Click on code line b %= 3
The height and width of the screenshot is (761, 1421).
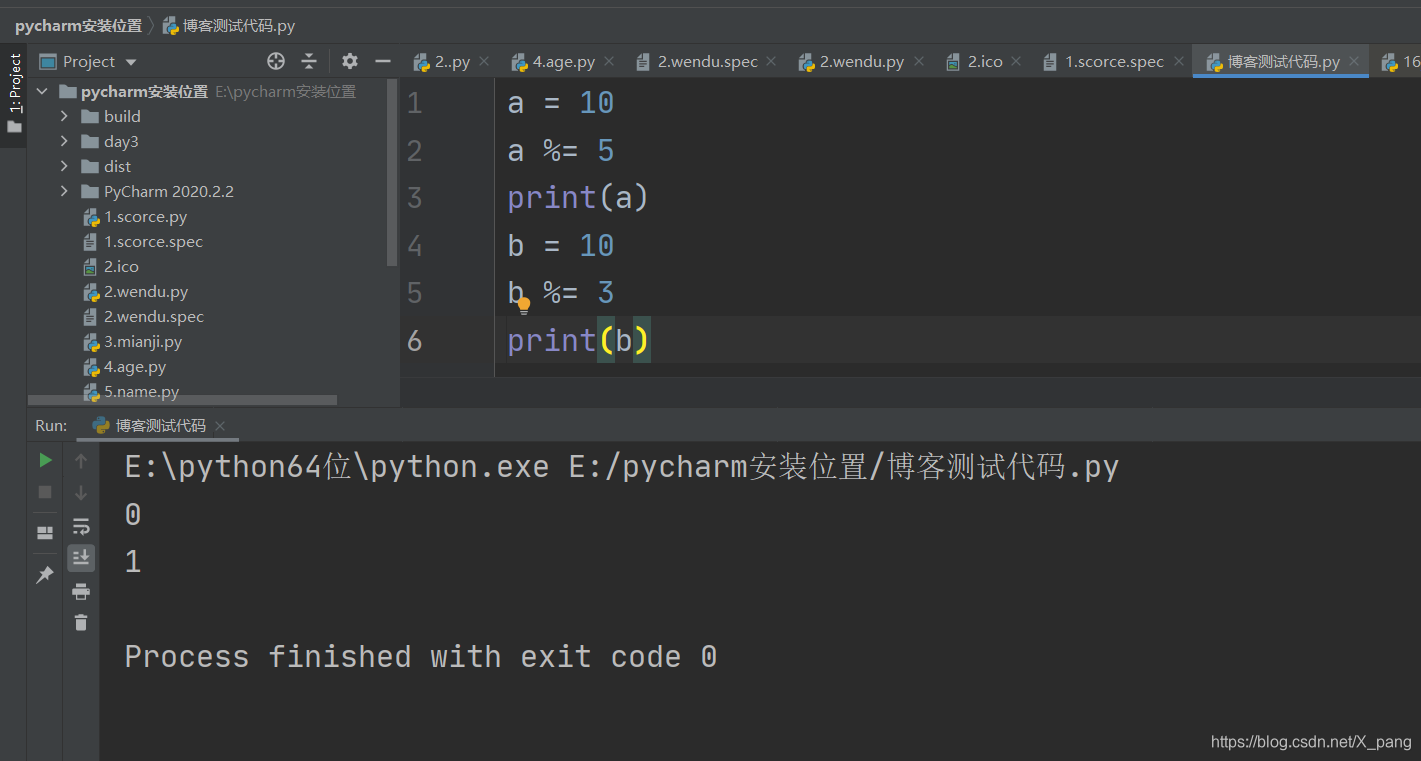point(560,293)
